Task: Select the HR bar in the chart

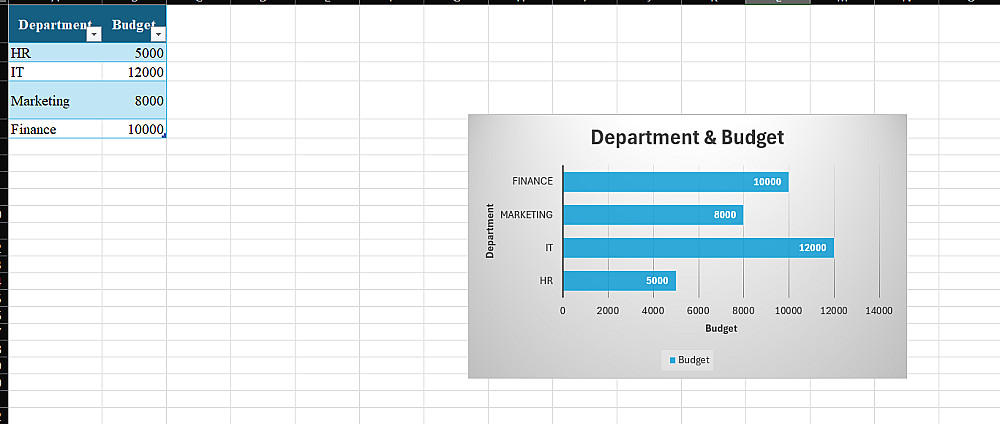Action: click(x=619, y=281)
